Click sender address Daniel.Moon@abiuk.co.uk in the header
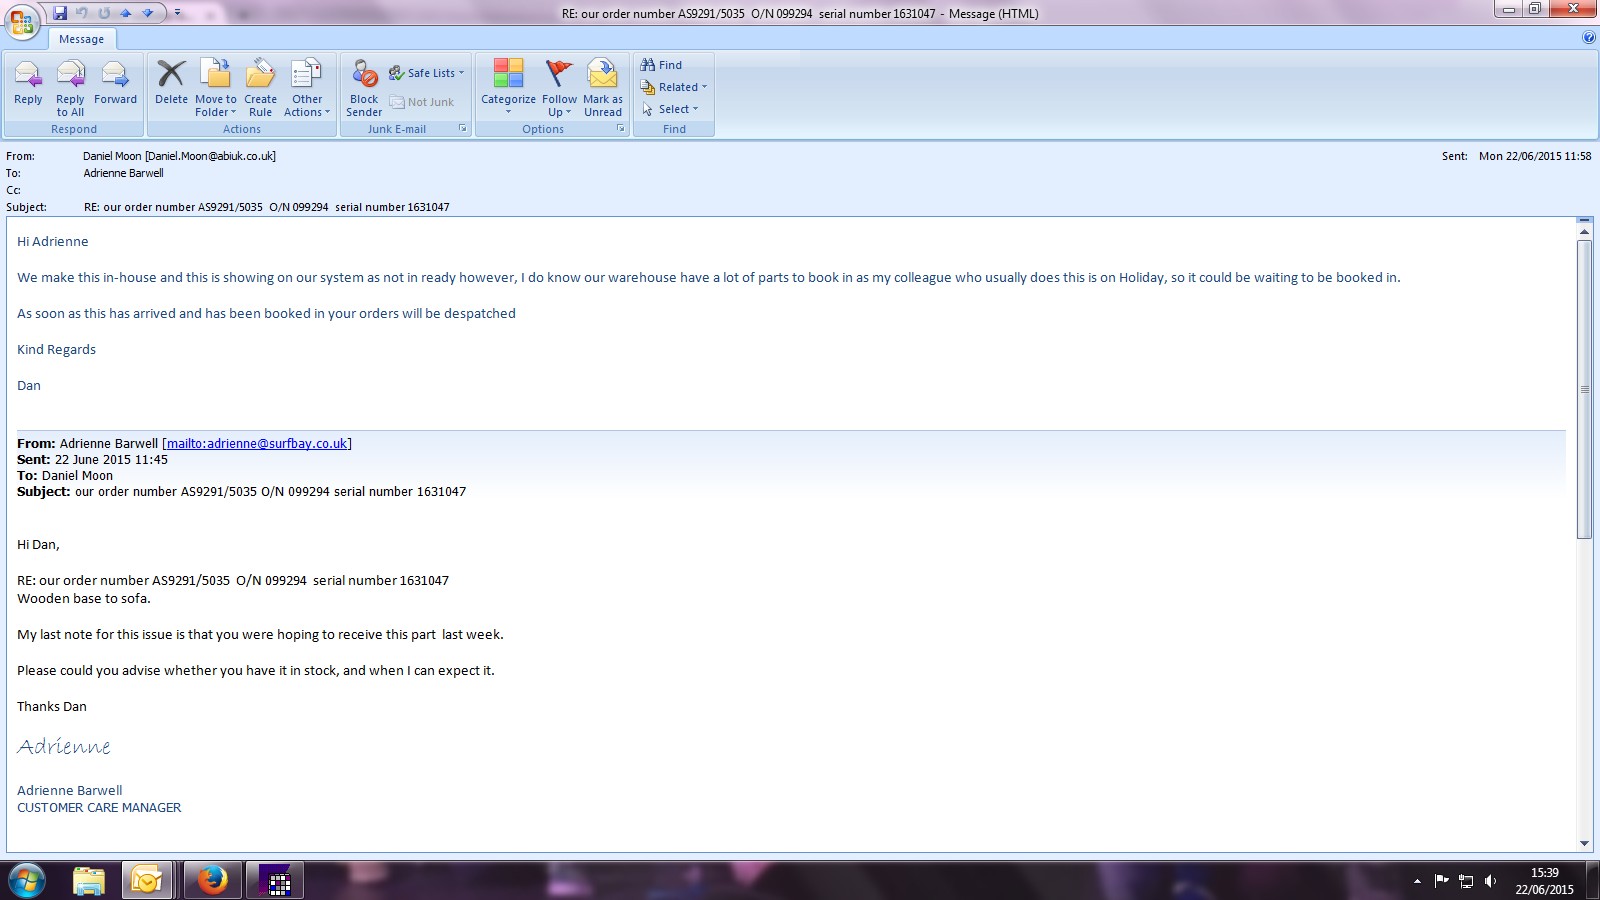 click(x=212, y=156)
